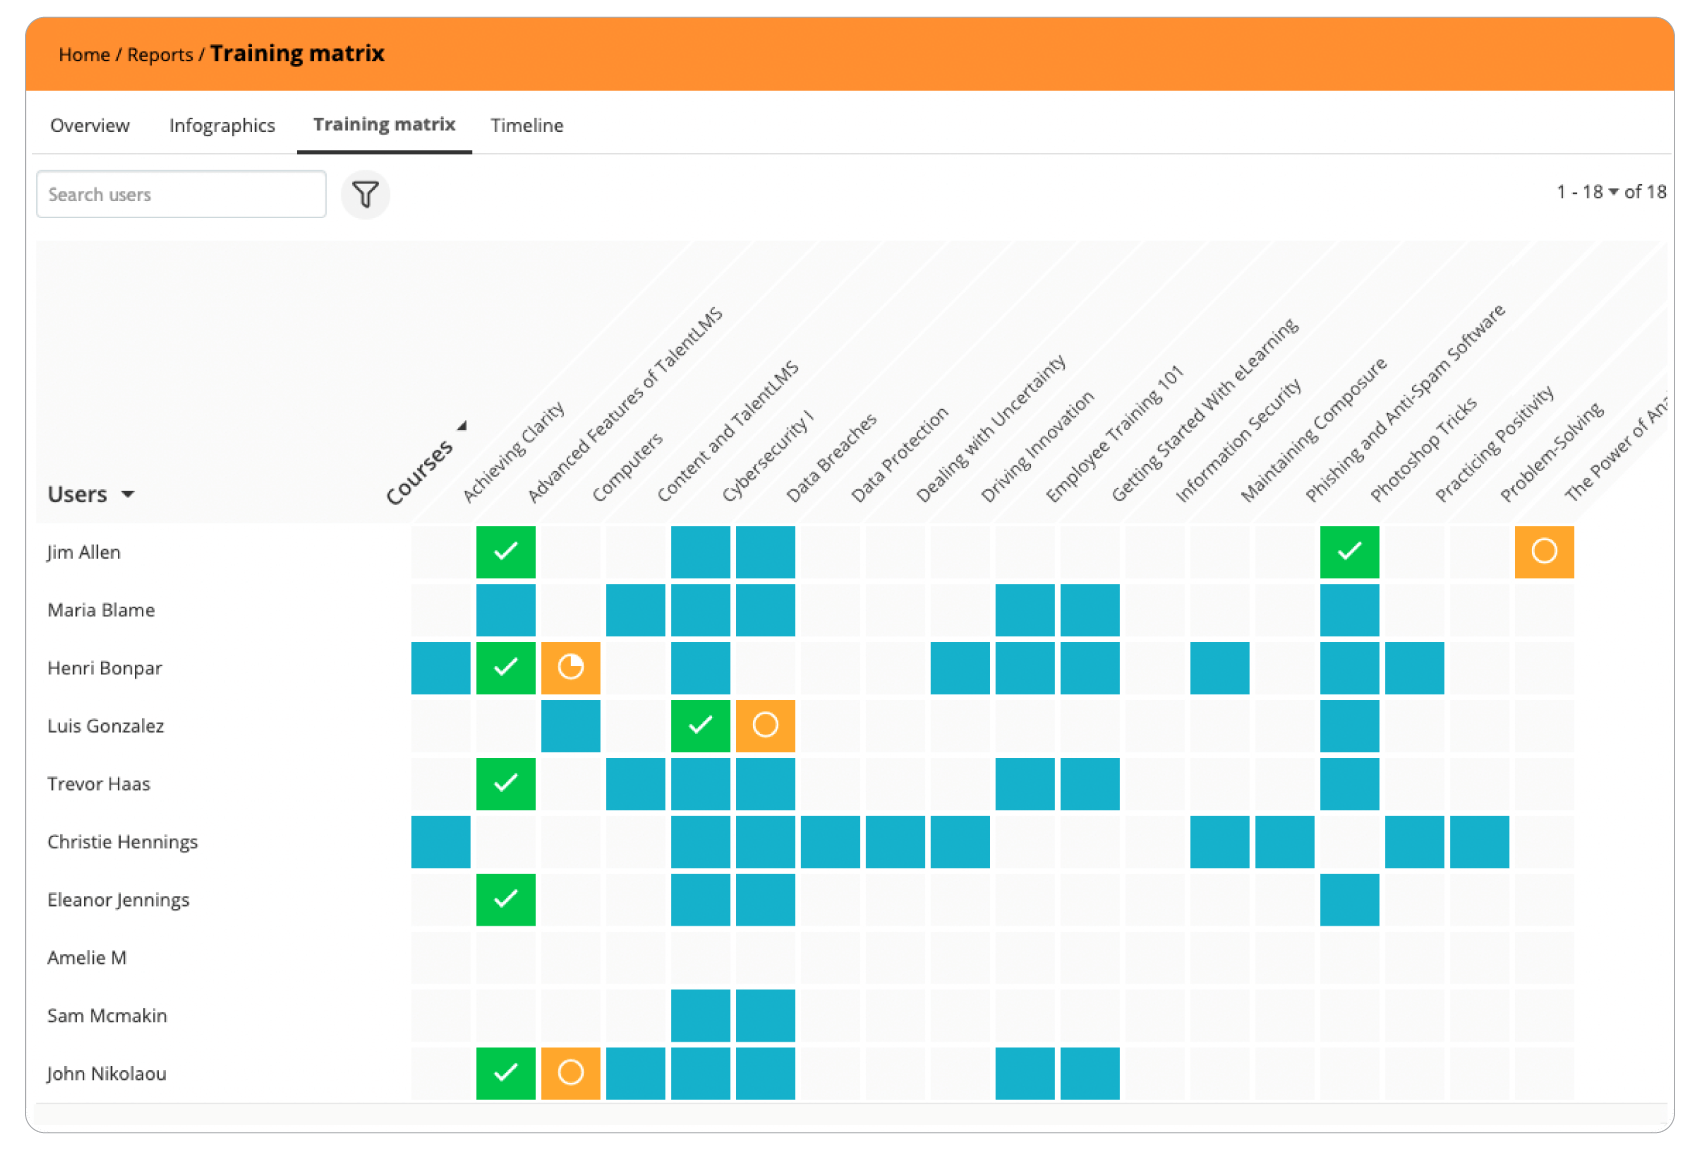This screenshot has width=1700, height=1150.
Task: Click Luis Gonzalez's green checkmark cell
Action: (700, 726)
